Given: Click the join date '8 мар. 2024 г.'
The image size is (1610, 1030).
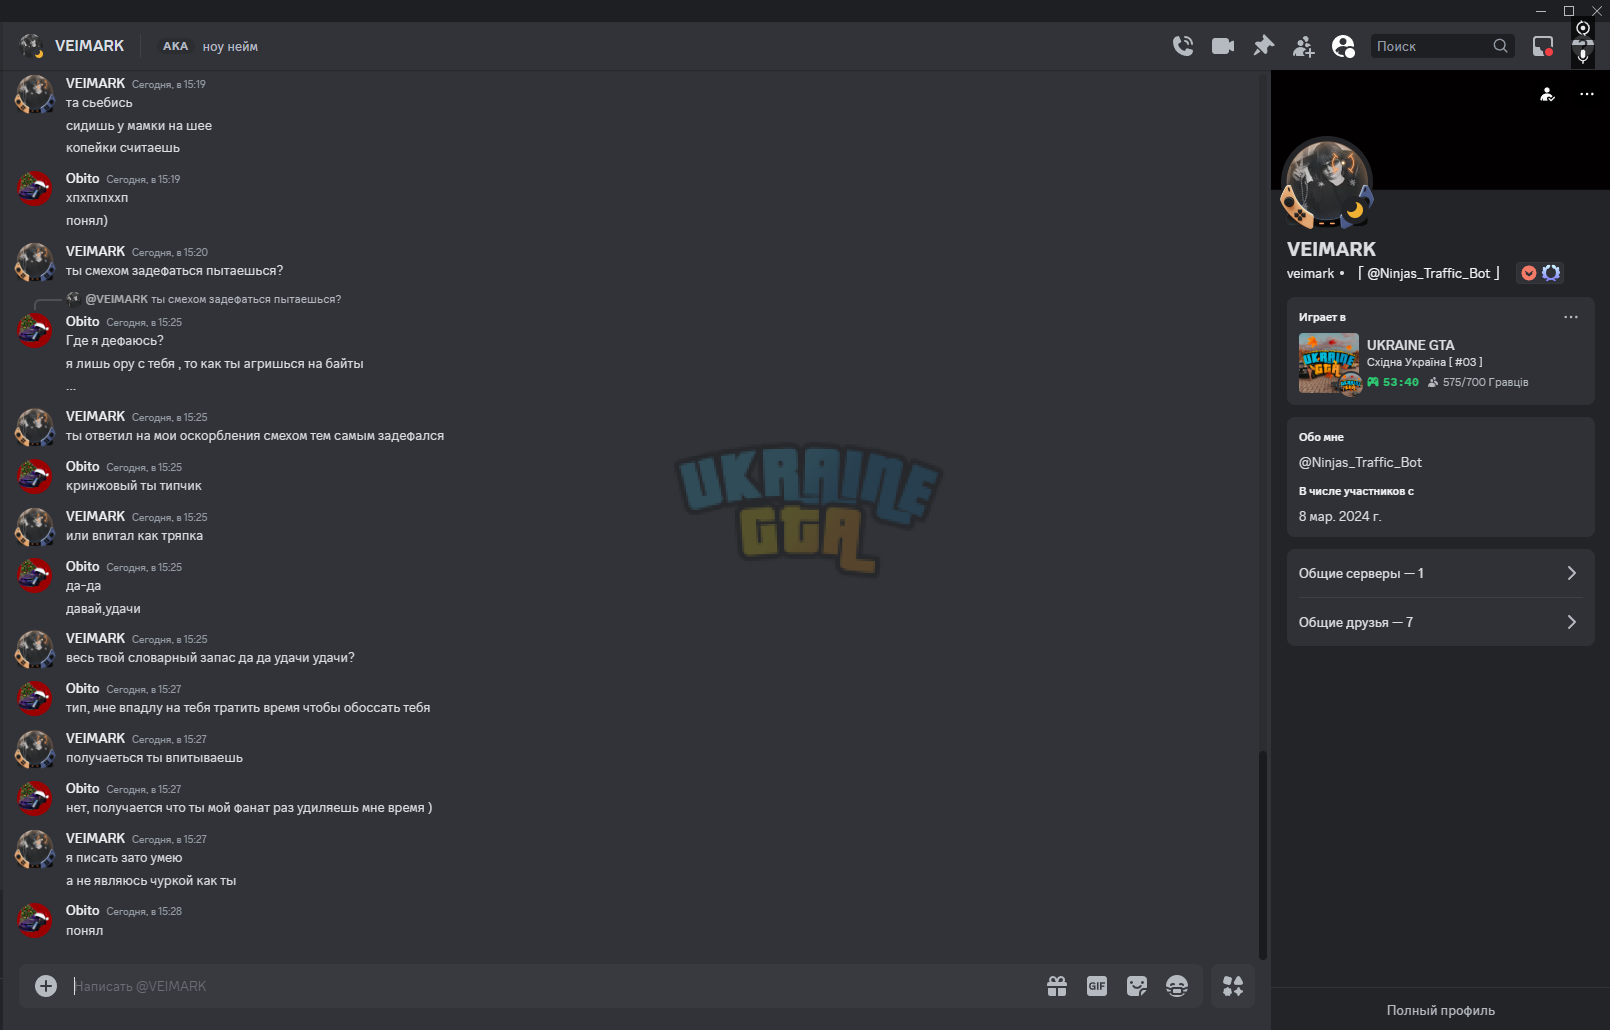Looking at the screenshot, I should pos(1340,516).
